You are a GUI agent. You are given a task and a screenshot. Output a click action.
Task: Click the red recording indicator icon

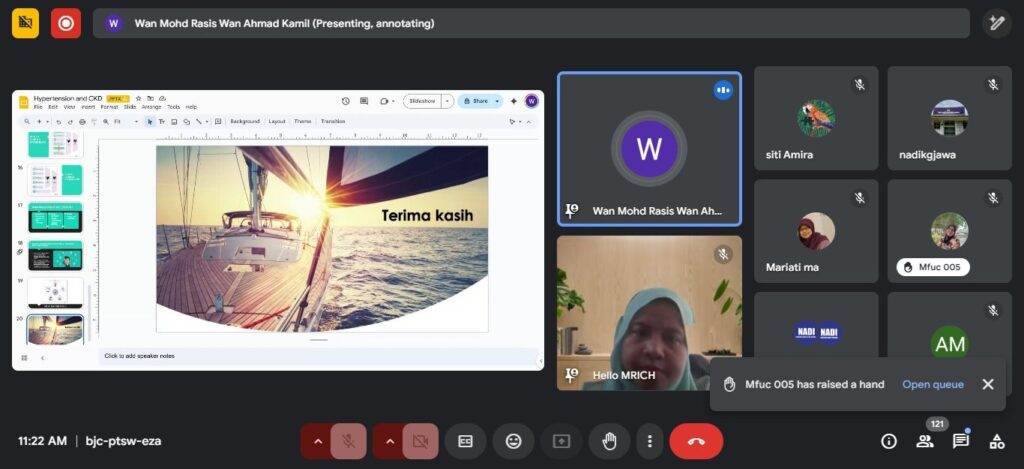tap(66, 23)
